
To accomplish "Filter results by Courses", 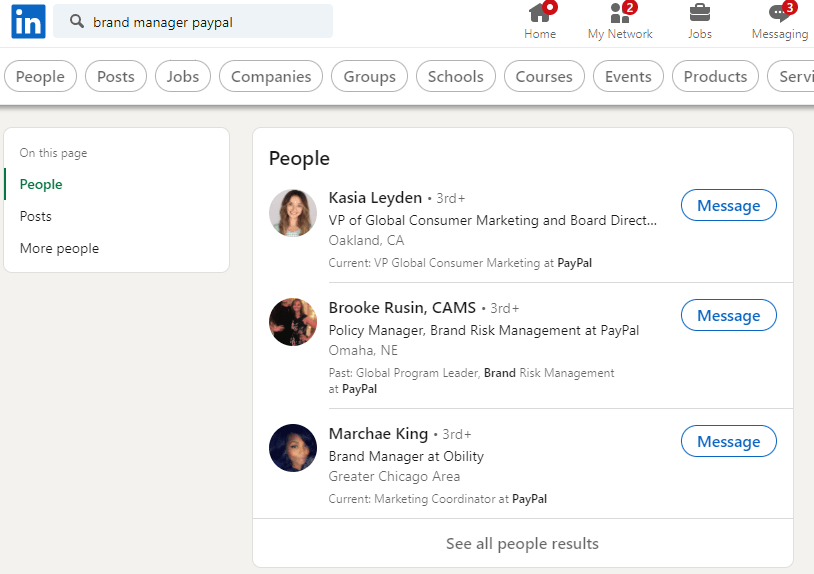I will tap(544, 76).
